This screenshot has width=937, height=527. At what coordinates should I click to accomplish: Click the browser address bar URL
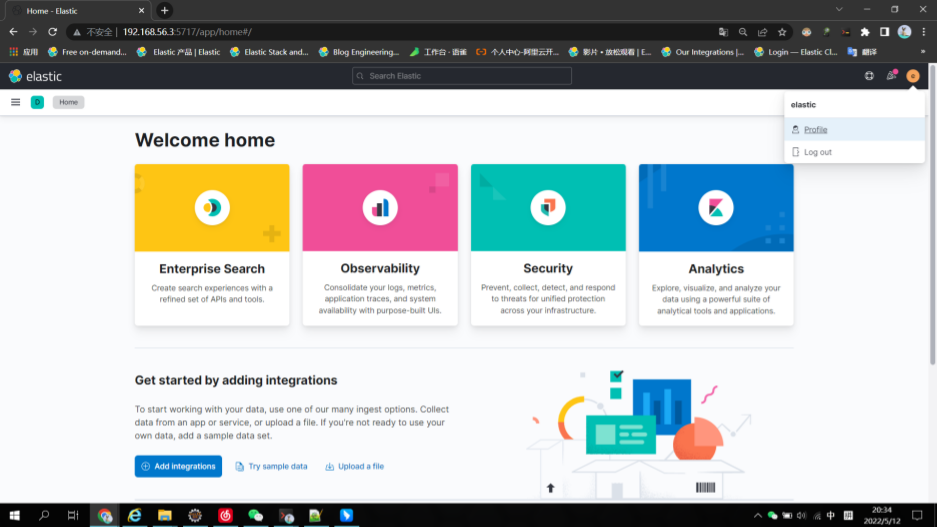(187, 32)
